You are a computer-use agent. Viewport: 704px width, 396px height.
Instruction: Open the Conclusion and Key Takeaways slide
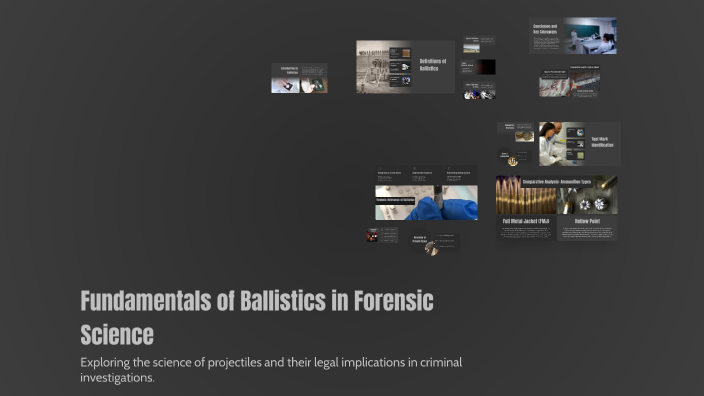pyautogui.click(x=573, y=36)
